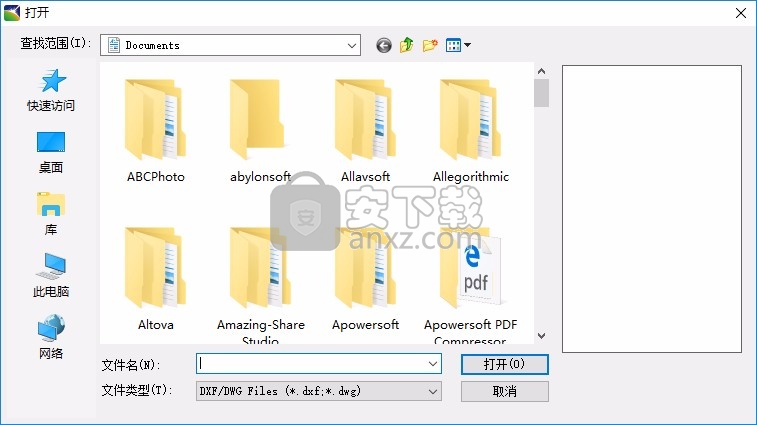Open the view menu dropdown

click(459, 45)
